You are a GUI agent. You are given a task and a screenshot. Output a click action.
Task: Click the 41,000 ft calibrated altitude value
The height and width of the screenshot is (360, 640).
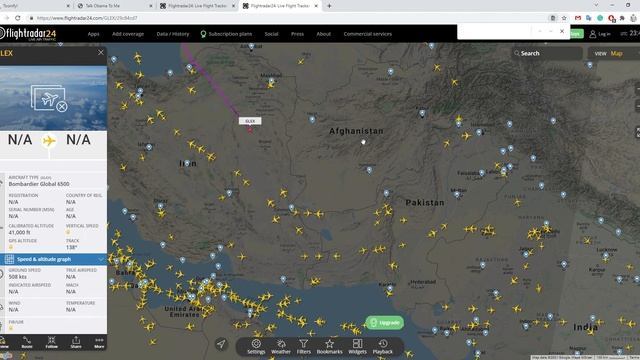[x=19, y=232]
